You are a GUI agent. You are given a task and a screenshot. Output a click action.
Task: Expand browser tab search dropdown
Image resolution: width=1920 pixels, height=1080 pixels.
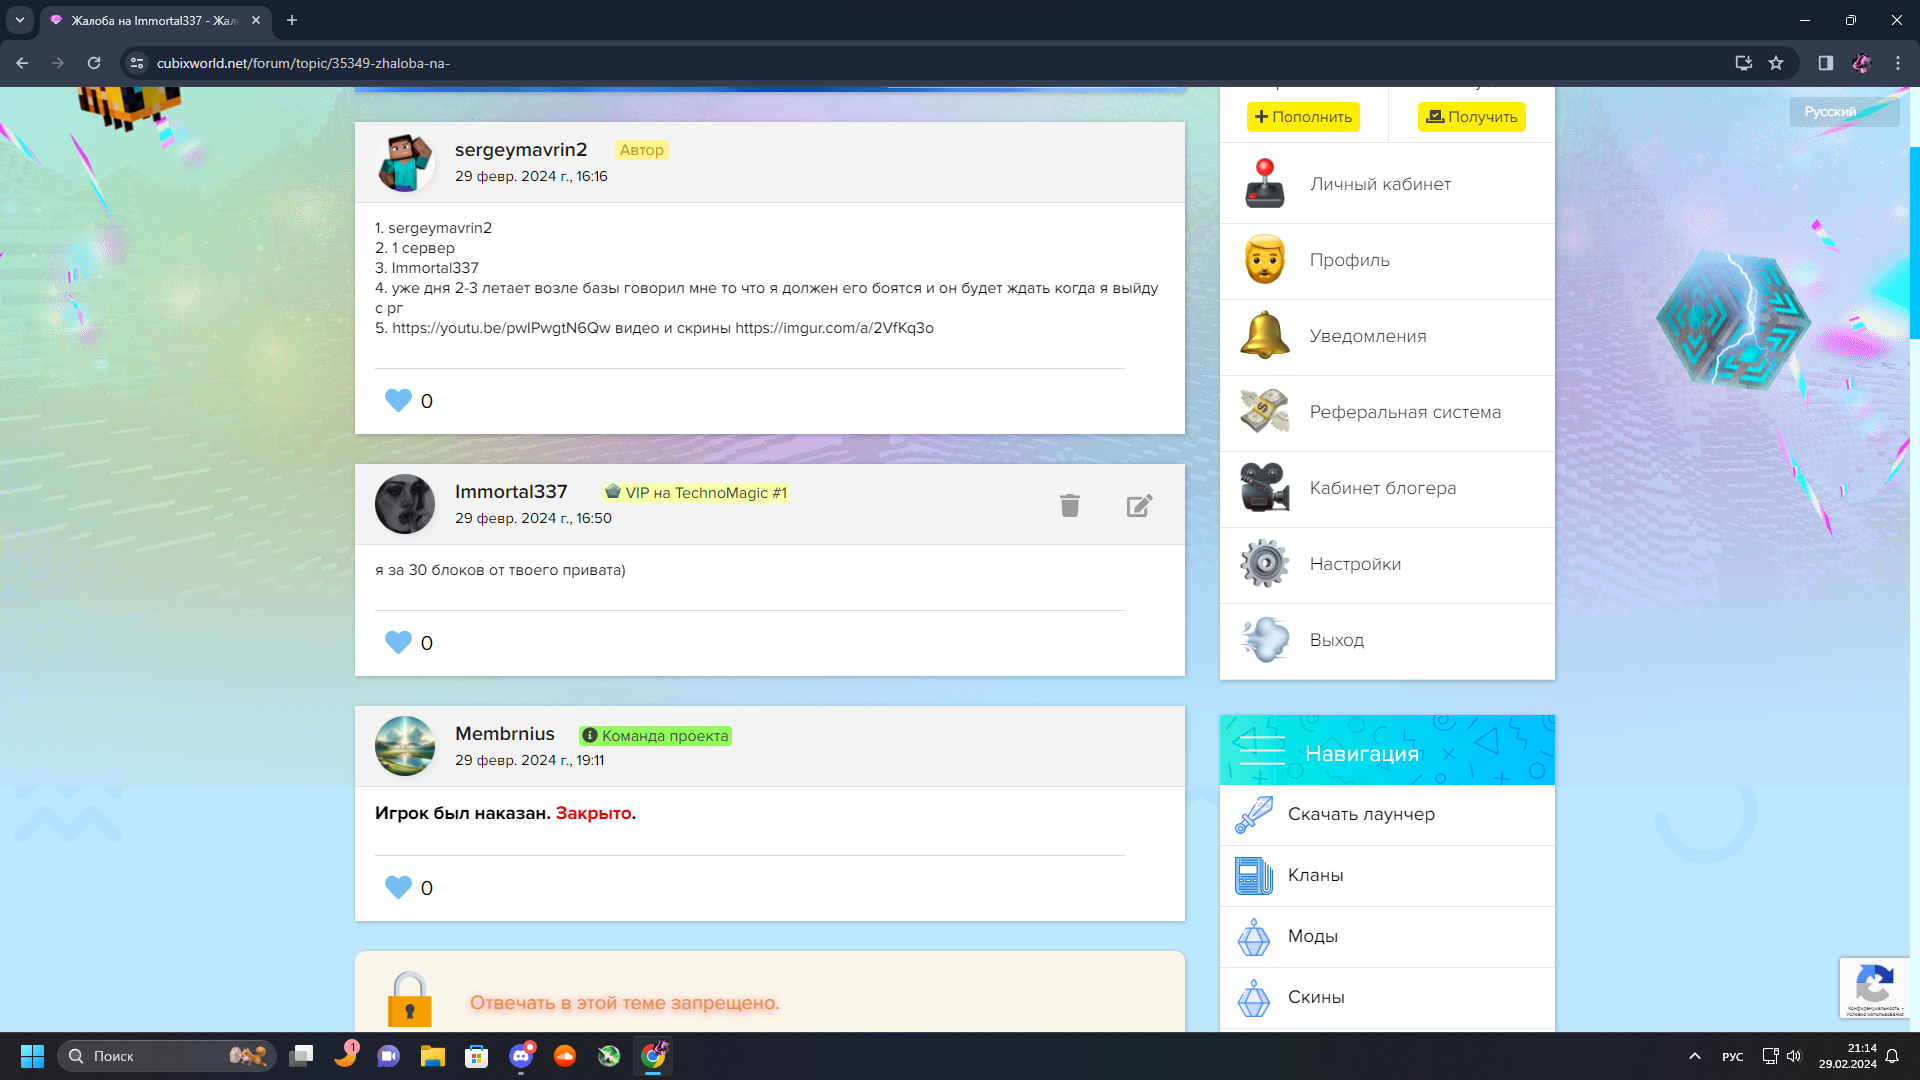(19, 20)
